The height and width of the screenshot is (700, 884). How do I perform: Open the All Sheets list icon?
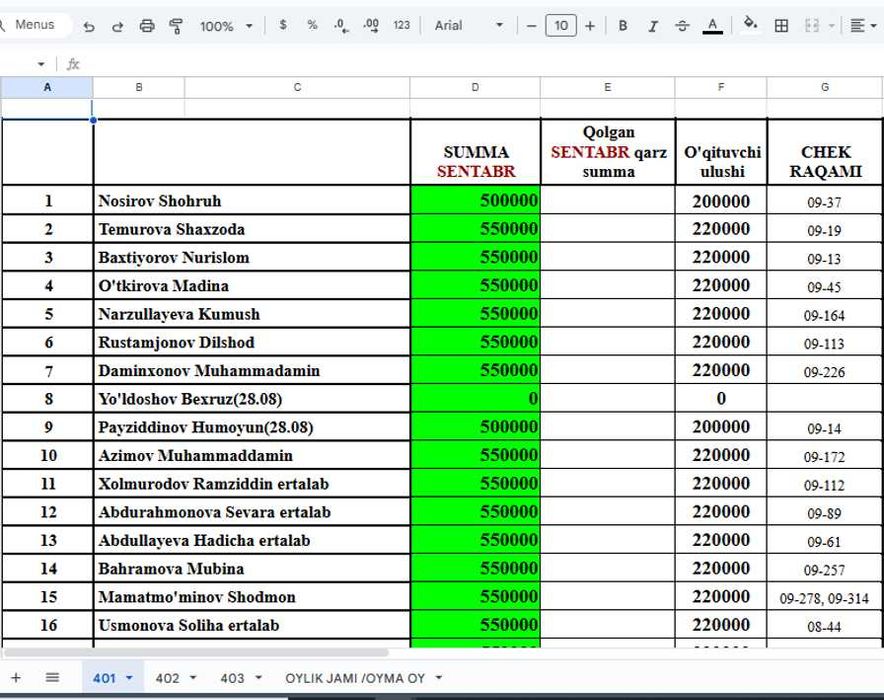(52, 677)
